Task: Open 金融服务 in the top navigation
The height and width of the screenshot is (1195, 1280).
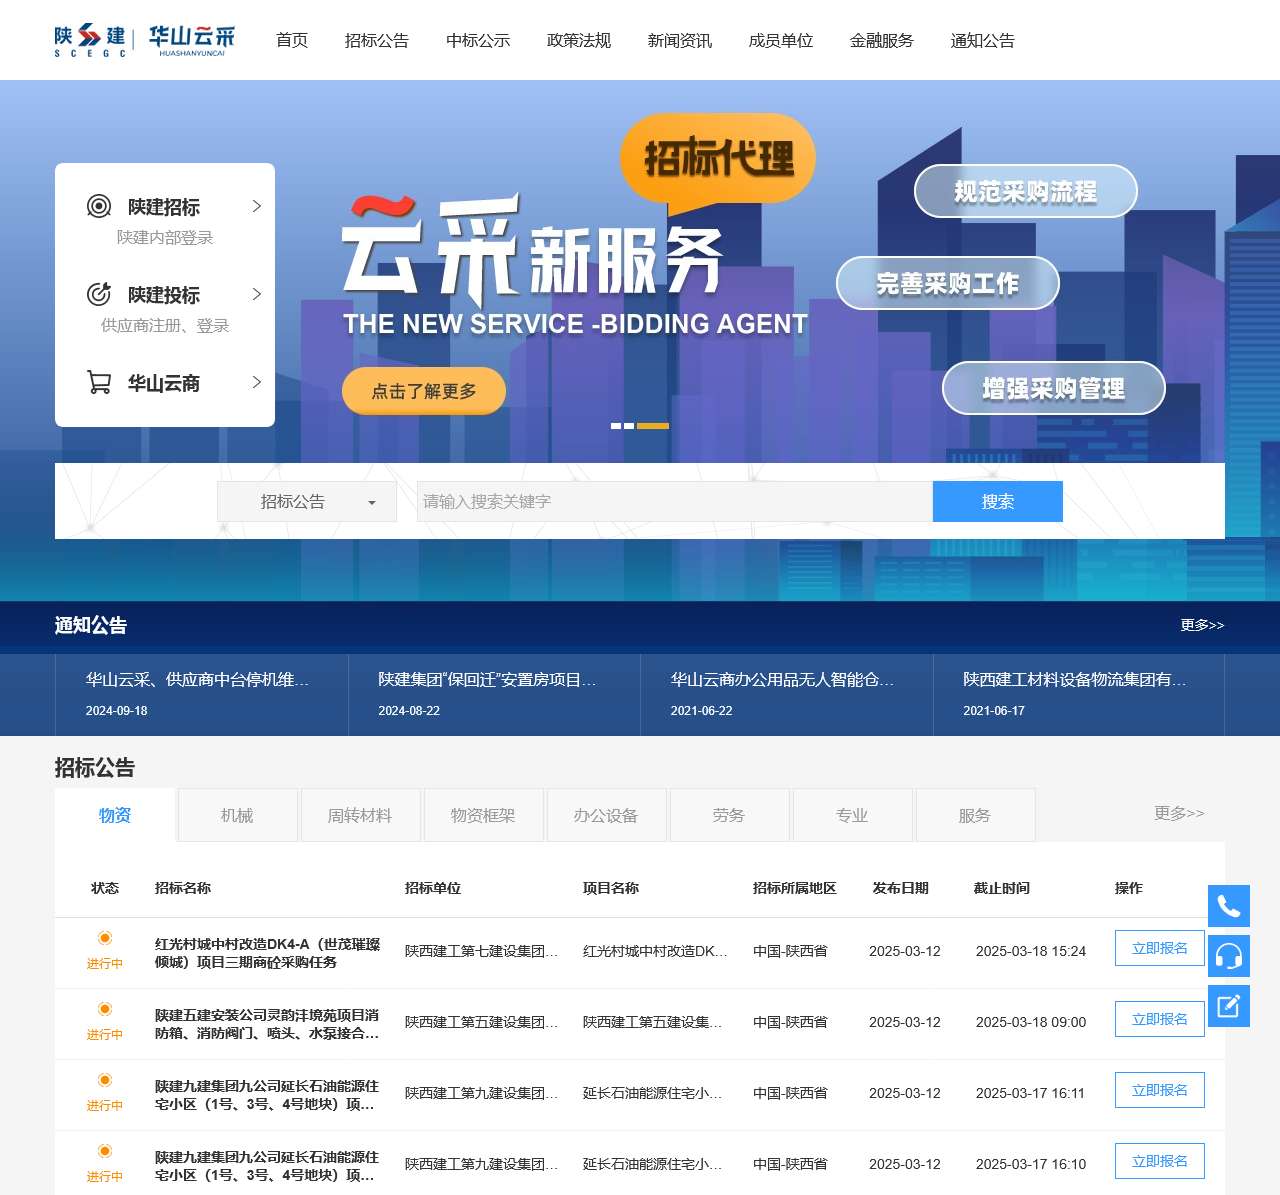Action: [x=882, y=40]
